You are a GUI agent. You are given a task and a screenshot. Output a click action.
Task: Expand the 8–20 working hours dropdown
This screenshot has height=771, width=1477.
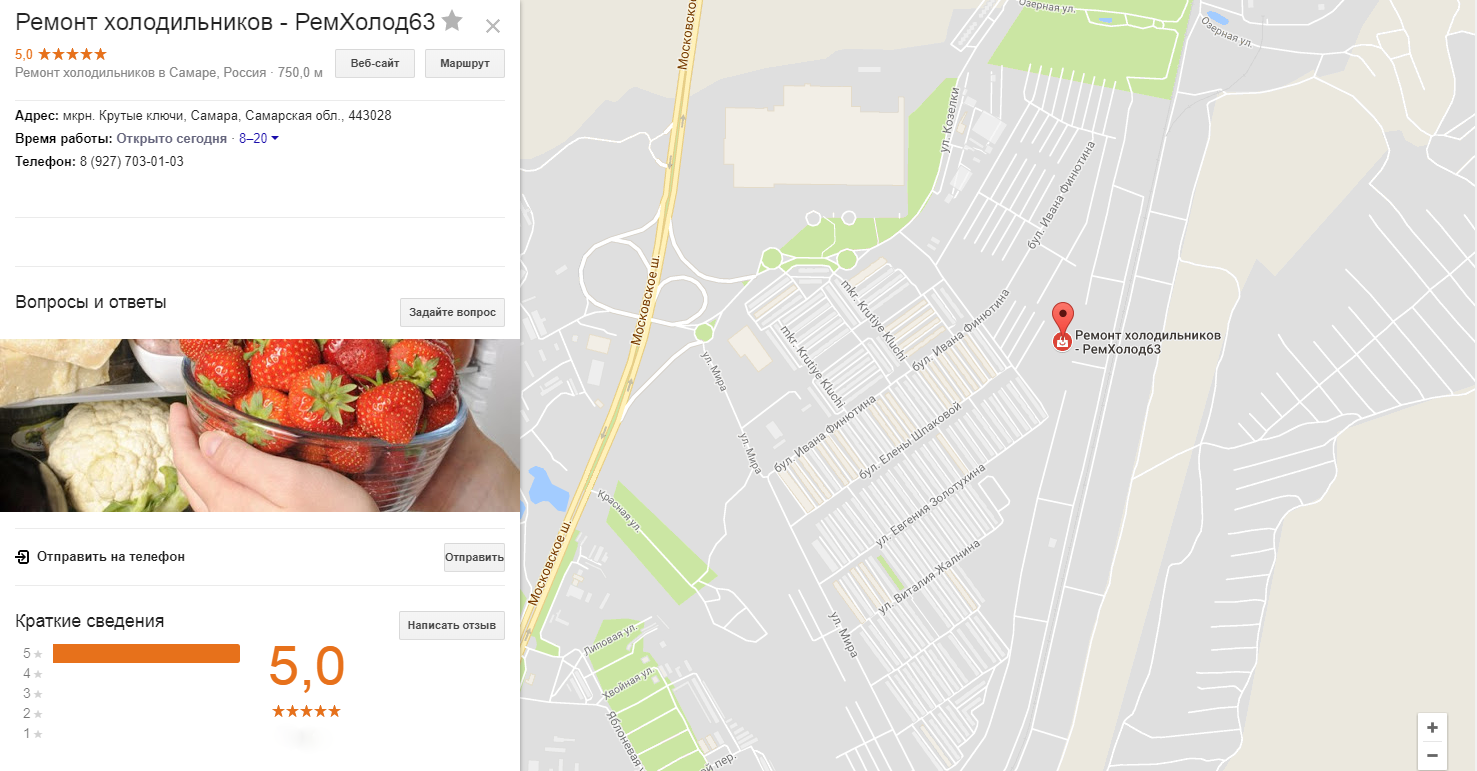point(258,138)
